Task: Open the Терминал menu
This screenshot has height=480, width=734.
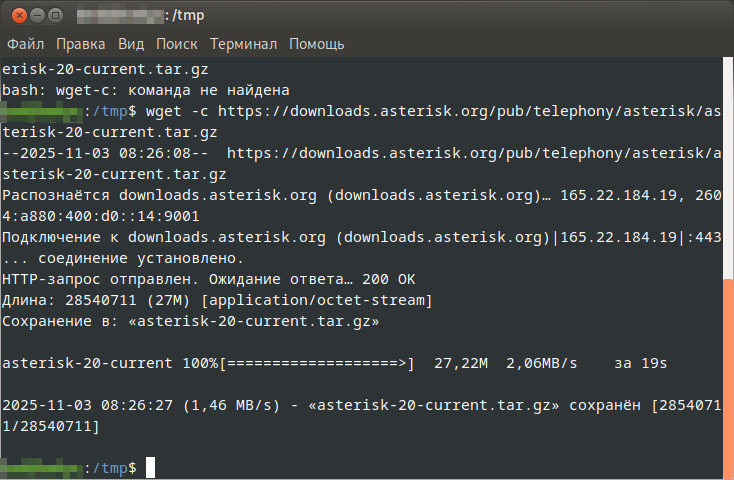Action: coord(245,44)
